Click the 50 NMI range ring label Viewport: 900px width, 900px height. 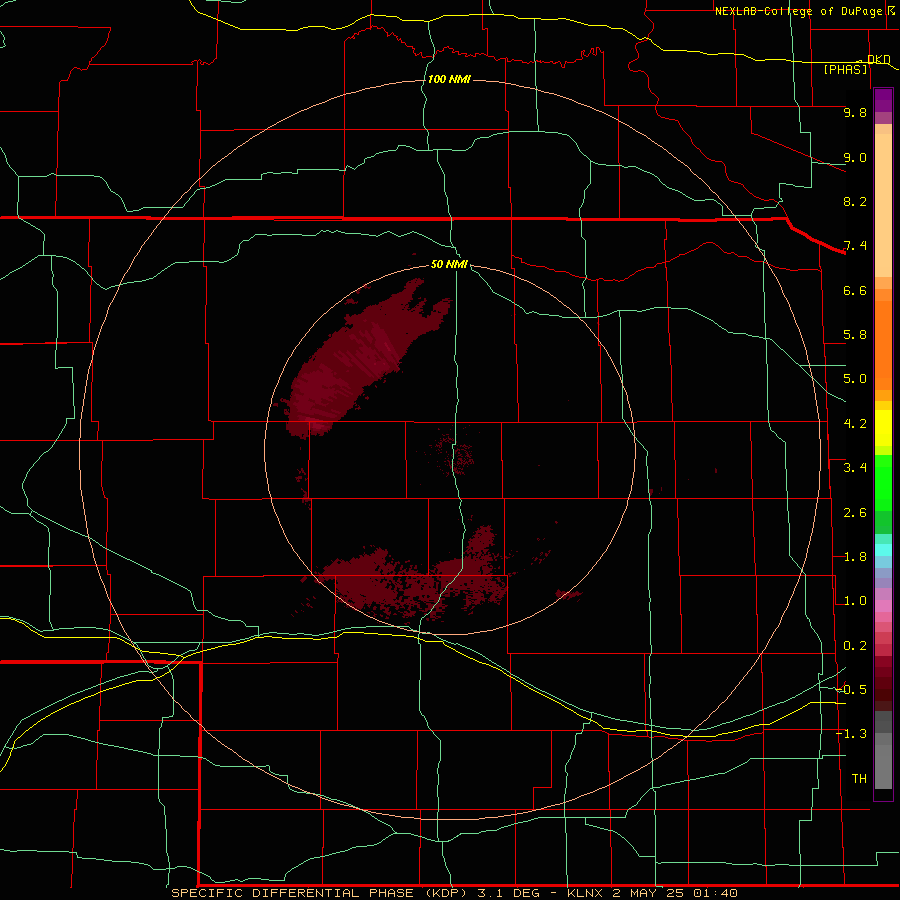(x=449, y=264)
